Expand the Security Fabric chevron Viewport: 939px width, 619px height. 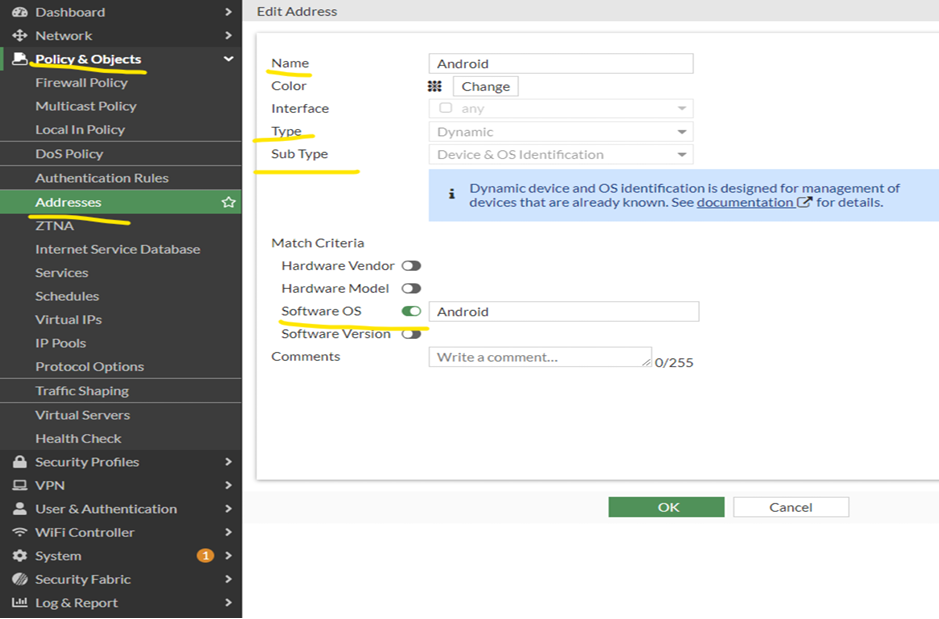(228, 579)
